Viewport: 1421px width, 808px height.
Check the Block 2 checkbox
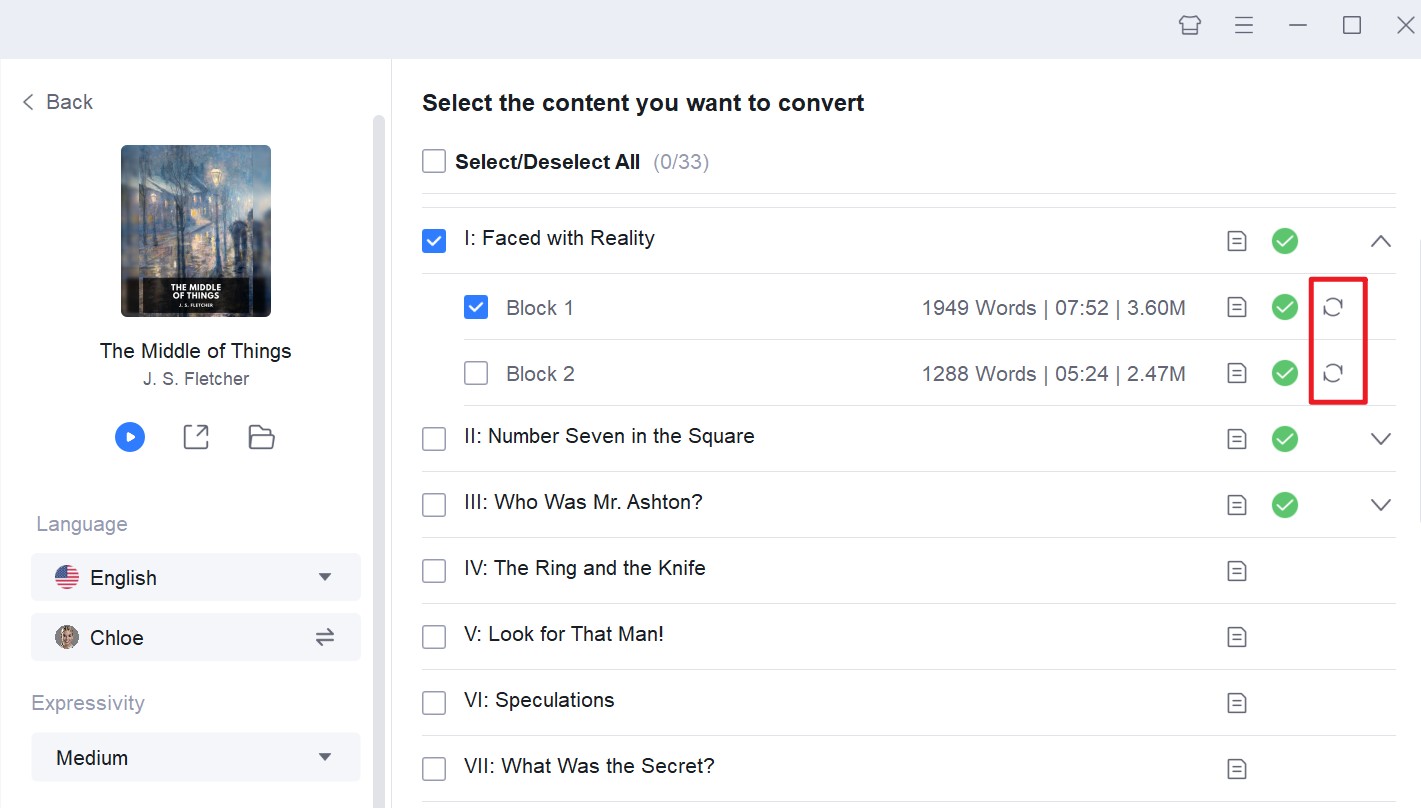pyautogui.click(x=476, y=374)
